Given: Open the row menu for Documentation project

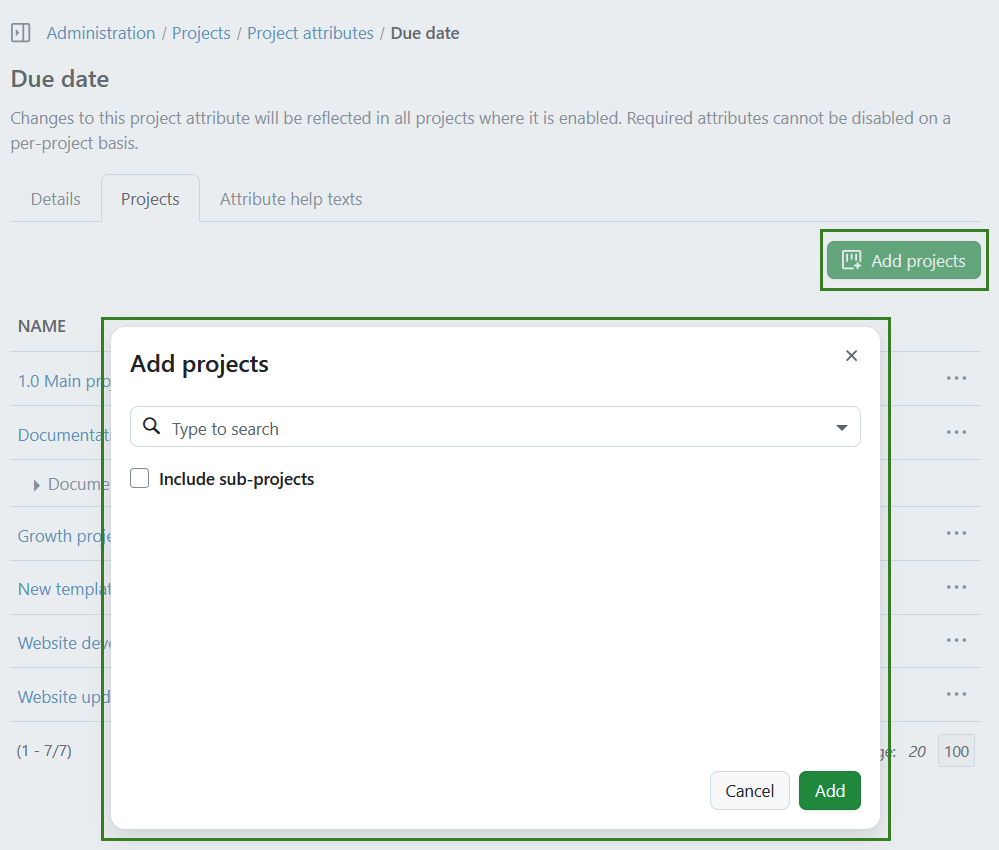Looking at the screenshot, I should pyautogui.click(x=955, y=432).
